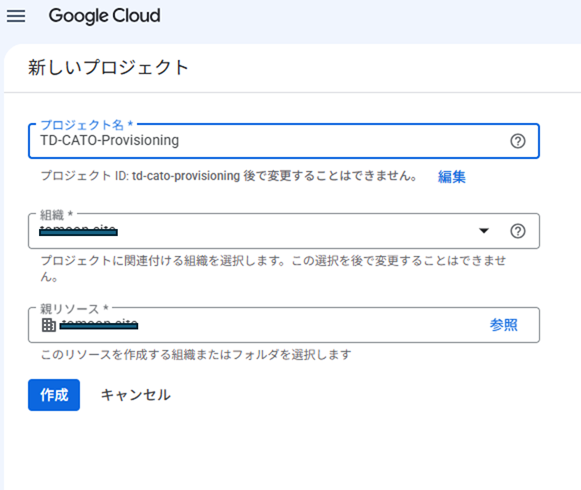This screenshot has width=581, height=490.
Task: Click the 新しいプロジェクト page heading
Action: click(x=108, y=68)
